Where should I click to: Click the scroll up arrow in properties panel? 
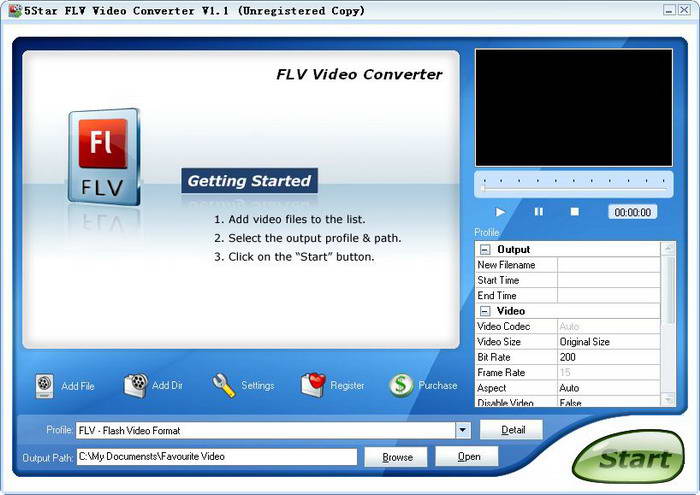coord(668,248)
